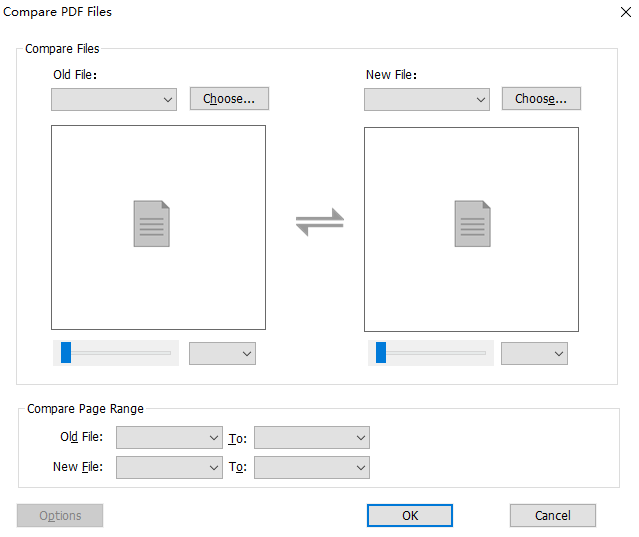
Task: Open the New File selection dropdown
Action: pyautogui.click(x=426, y=99)
